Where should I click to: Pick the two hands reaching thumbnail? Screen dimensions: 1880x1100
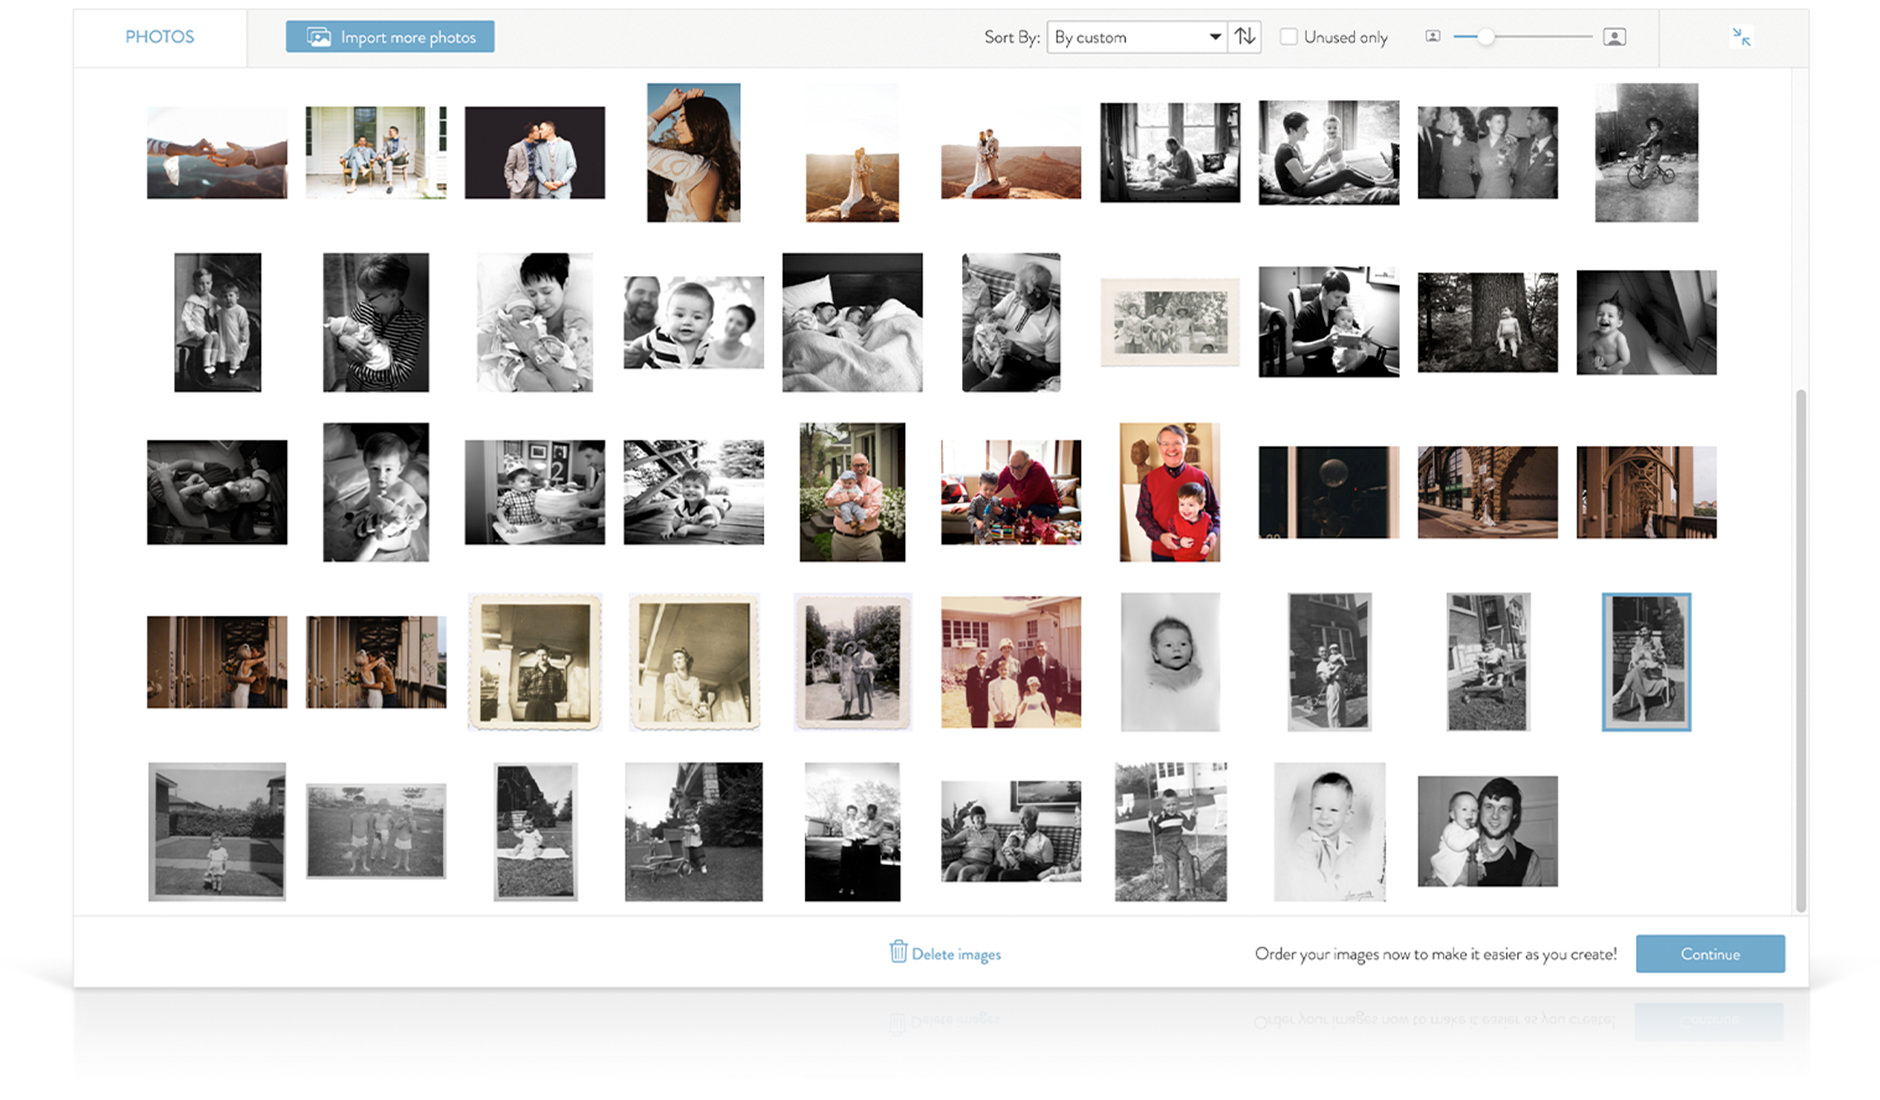click(217, 153)
